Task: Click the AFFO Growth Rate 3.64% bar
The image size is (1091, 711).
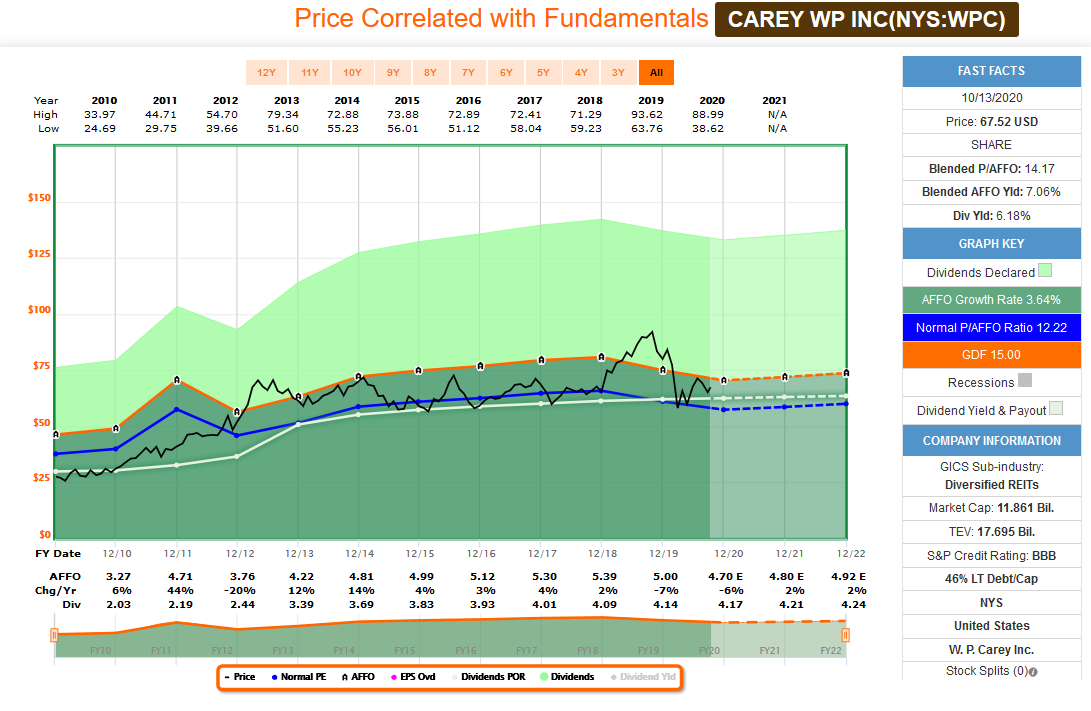Action: [992, 300]
